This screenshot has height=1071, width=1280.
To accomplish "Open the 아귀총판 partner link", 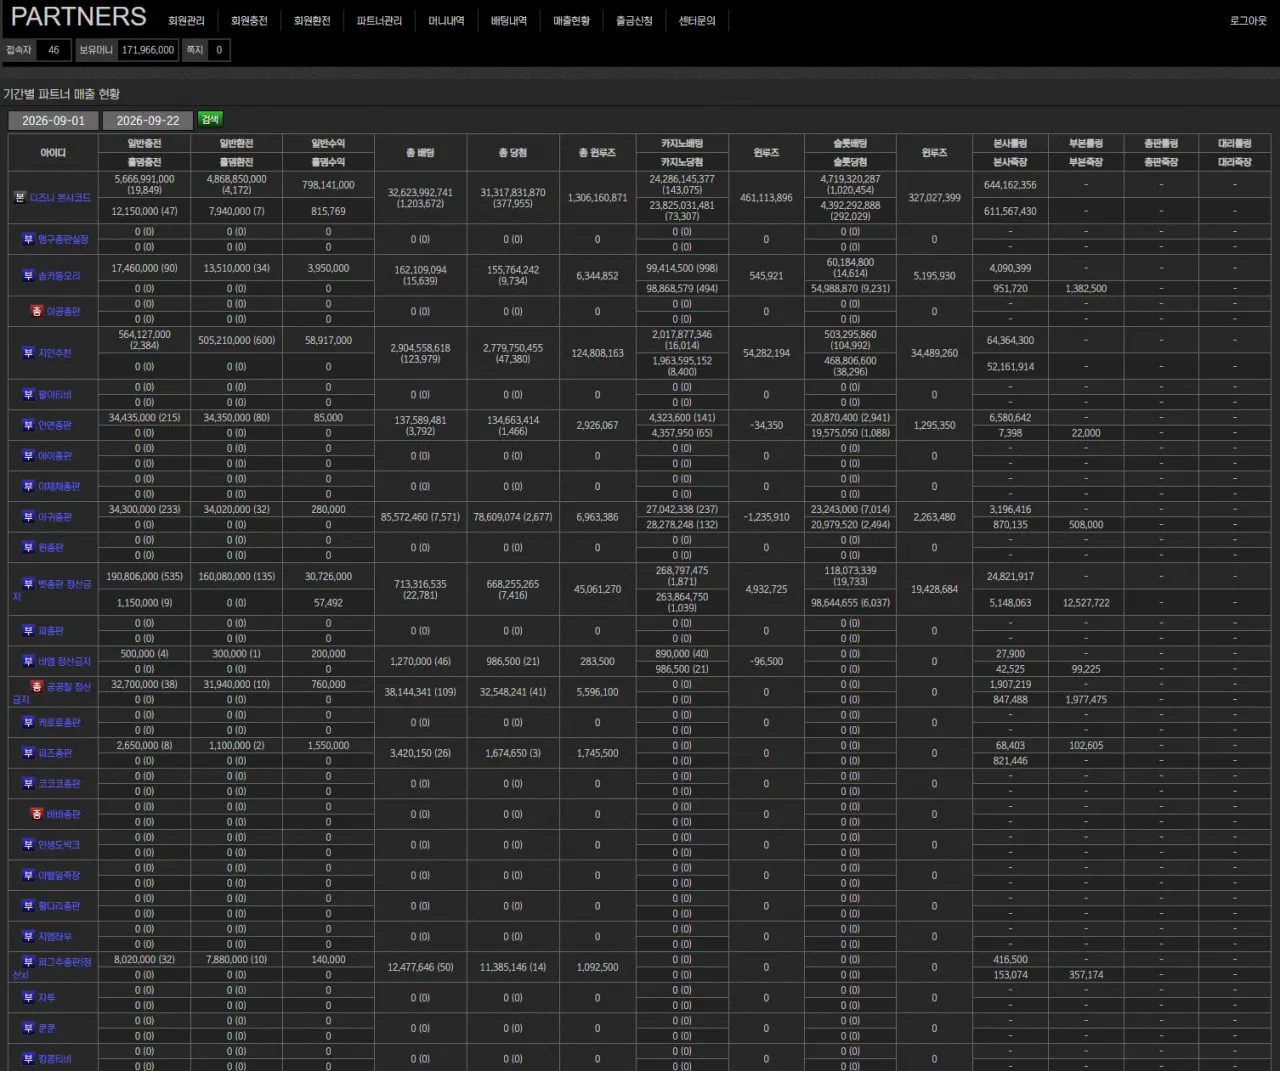I will (55, 517).
